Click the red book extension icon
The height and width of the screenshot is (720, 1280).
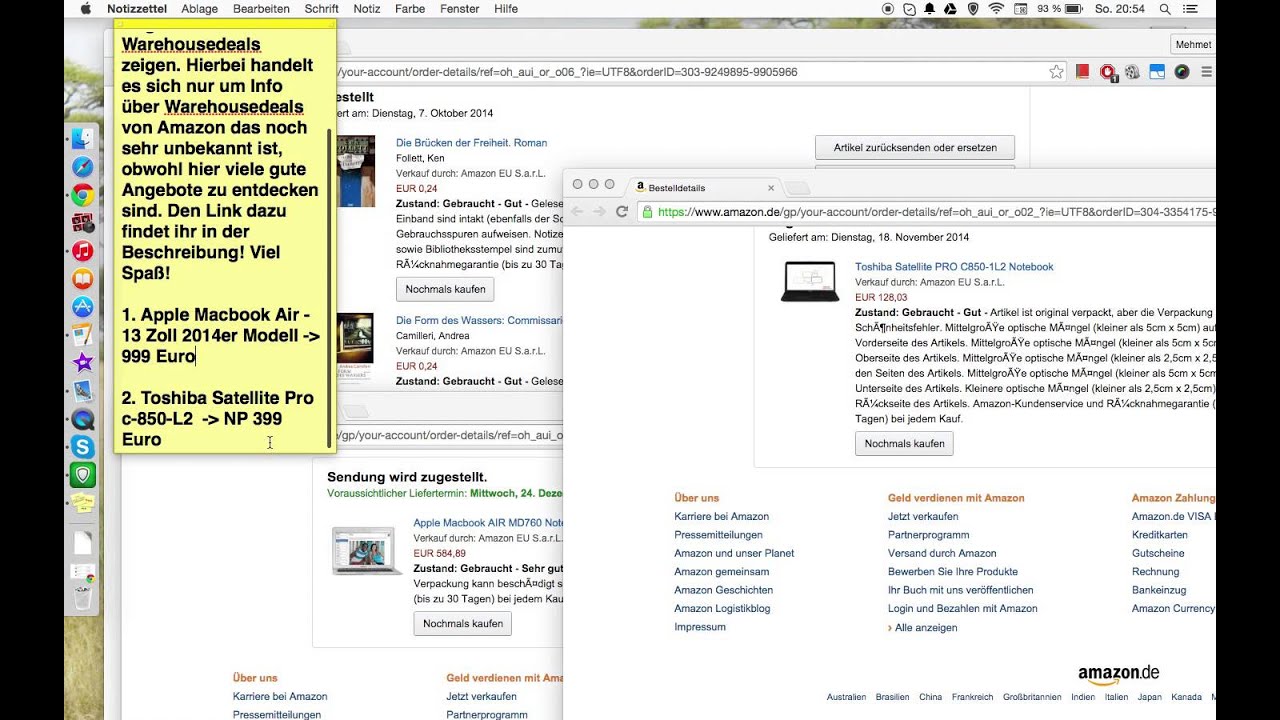pyautogui.click(x=1082, y=72)
